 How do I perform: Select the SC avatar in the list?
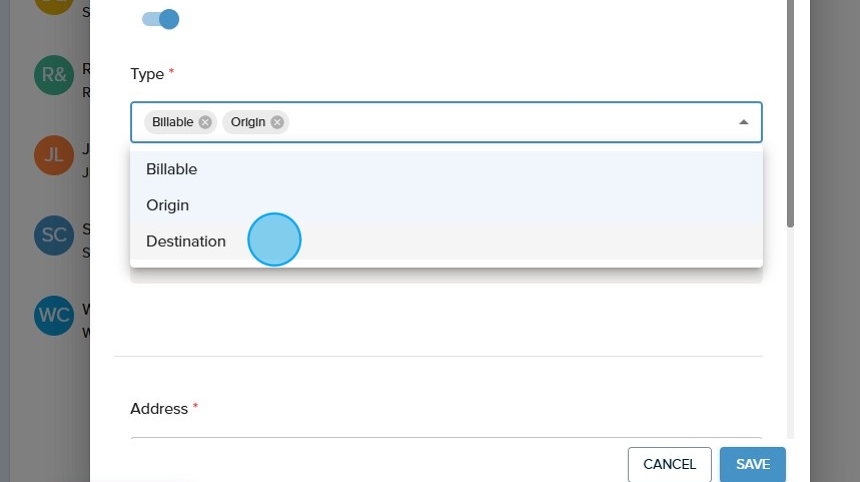pos(53,235)
